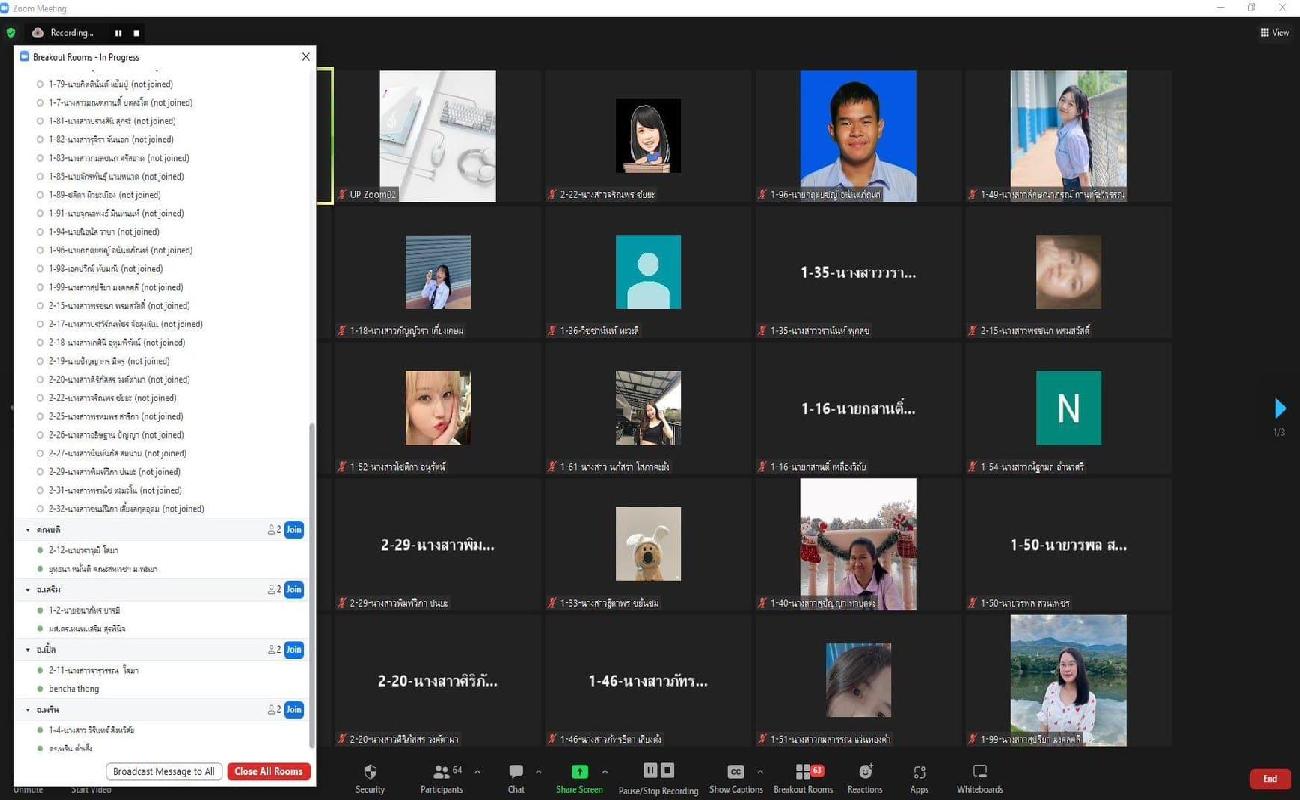Open the View layout menu
This screenshot has width=1300, height=800.
(1275, 33)
